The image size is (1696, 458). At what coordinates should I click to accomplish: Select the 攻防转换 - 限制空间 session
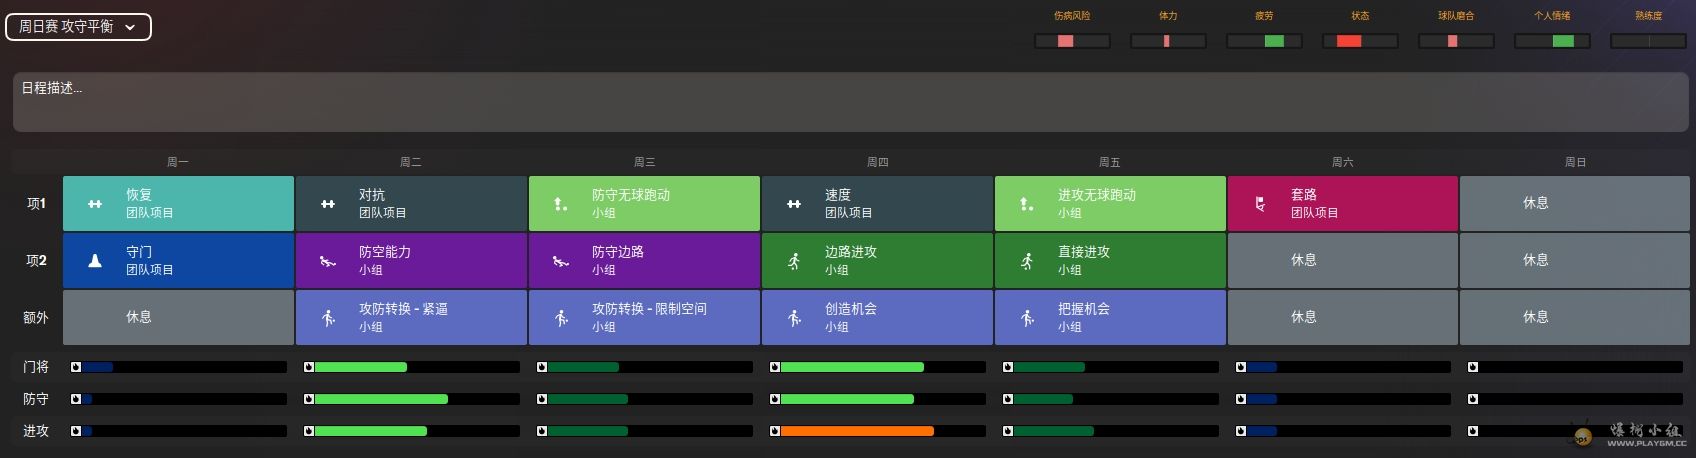click(x=644, y=318)
